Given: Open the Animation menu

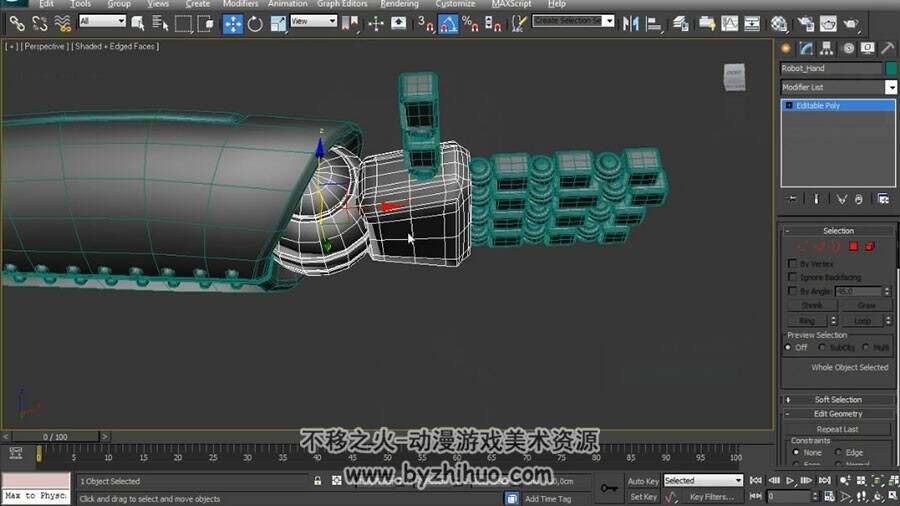Looking at the screenshot, I should 288,4.
